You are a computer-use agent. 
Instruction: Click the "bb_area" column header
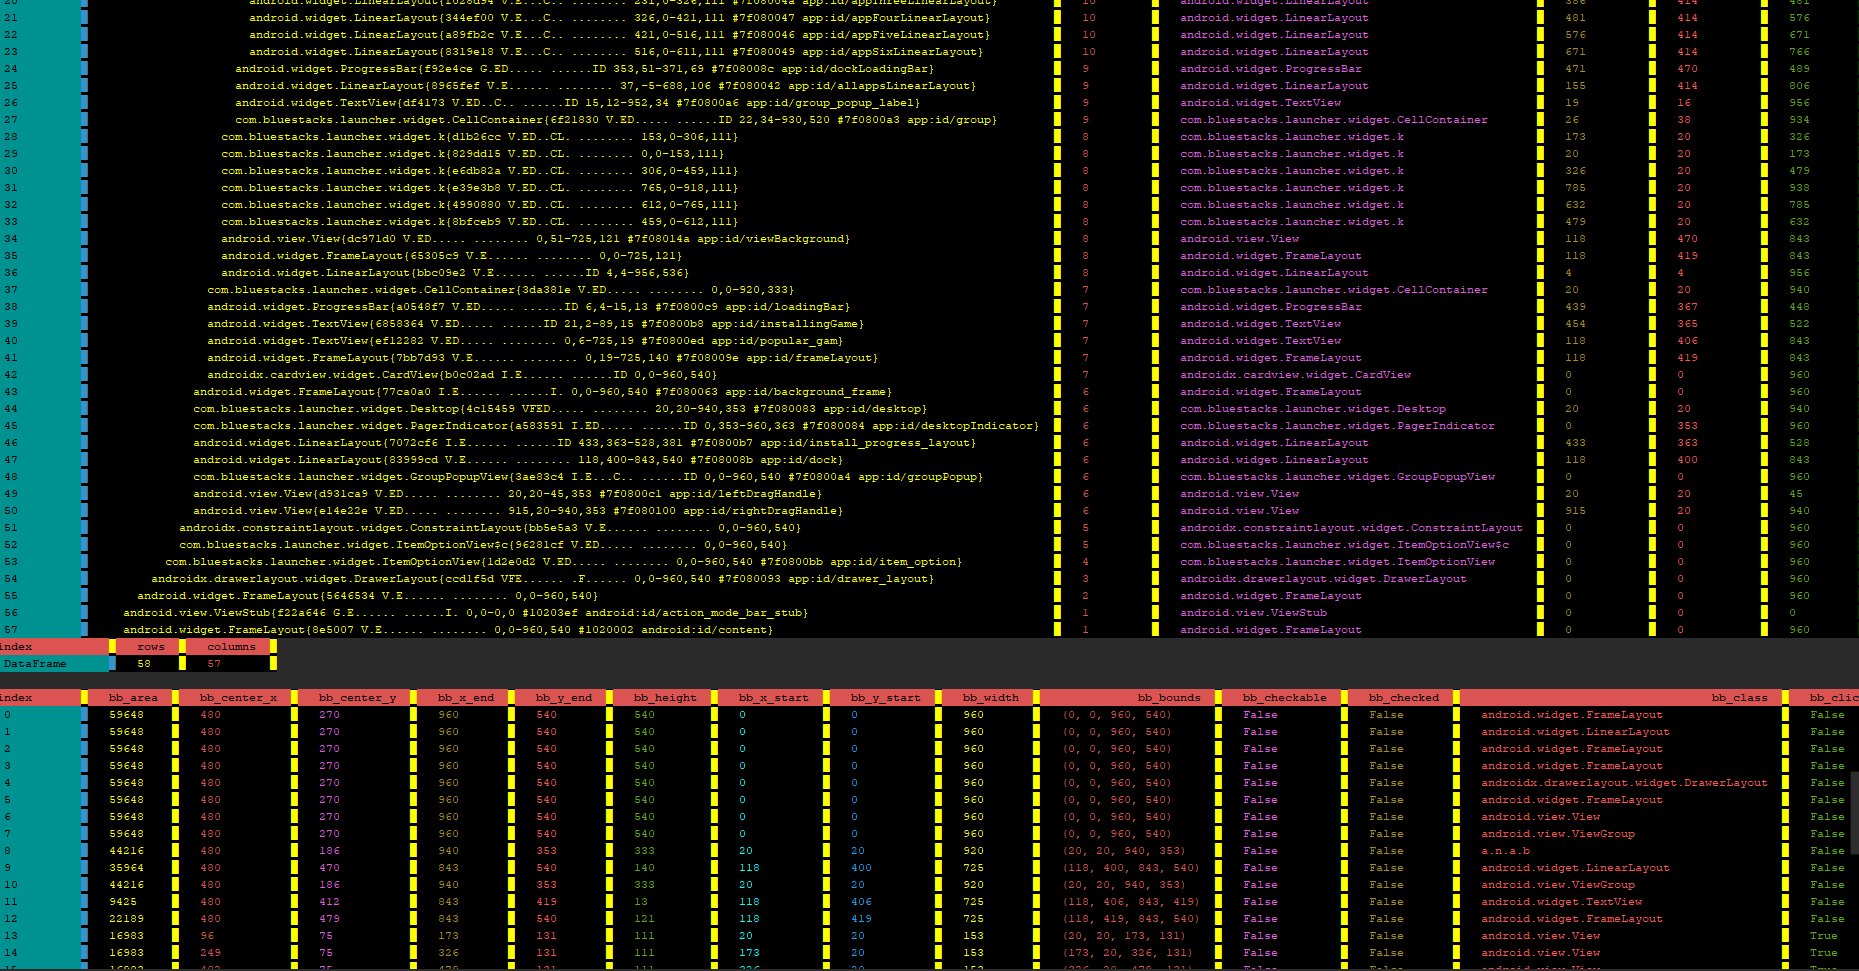132,697
